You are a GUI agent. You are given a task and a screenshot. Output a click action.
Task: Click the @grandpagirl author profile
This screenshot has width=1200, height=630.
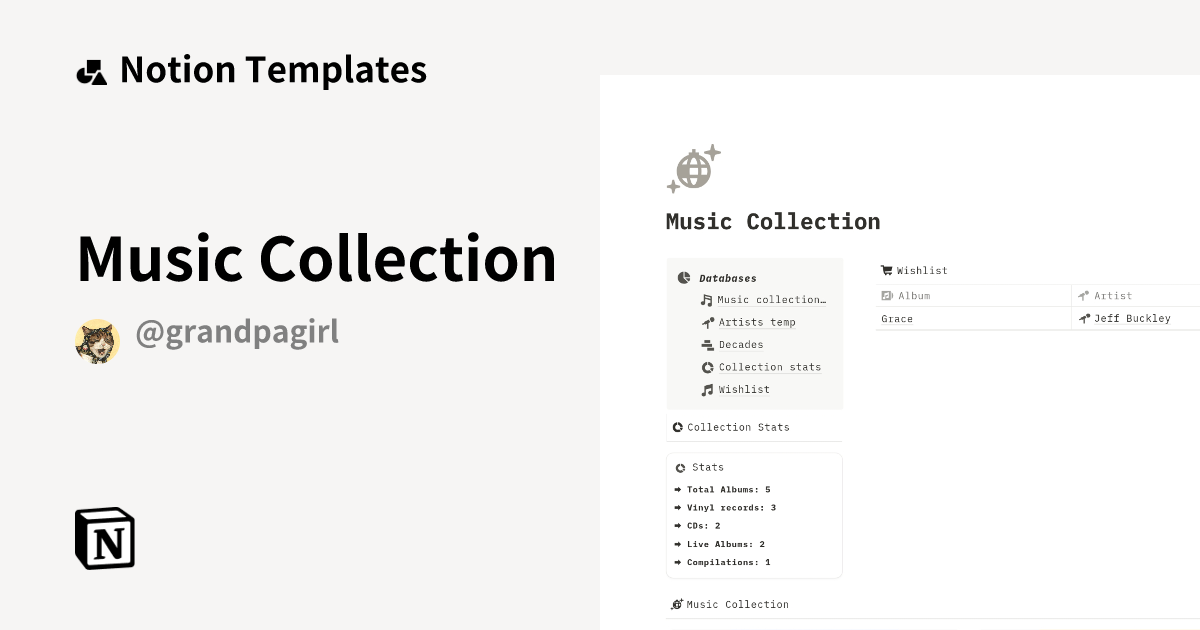point(237,331)
